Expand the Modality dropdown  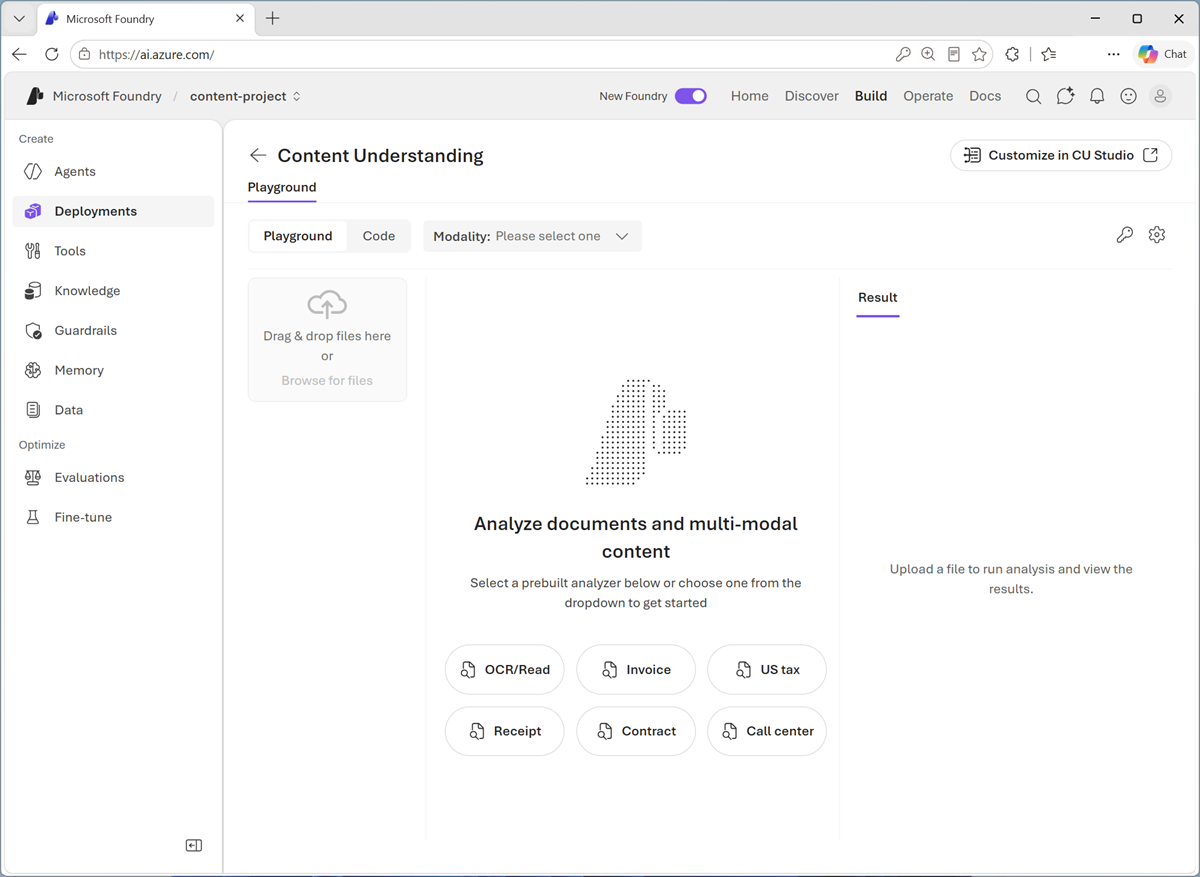pyautogui.click(x=532, y=236)
